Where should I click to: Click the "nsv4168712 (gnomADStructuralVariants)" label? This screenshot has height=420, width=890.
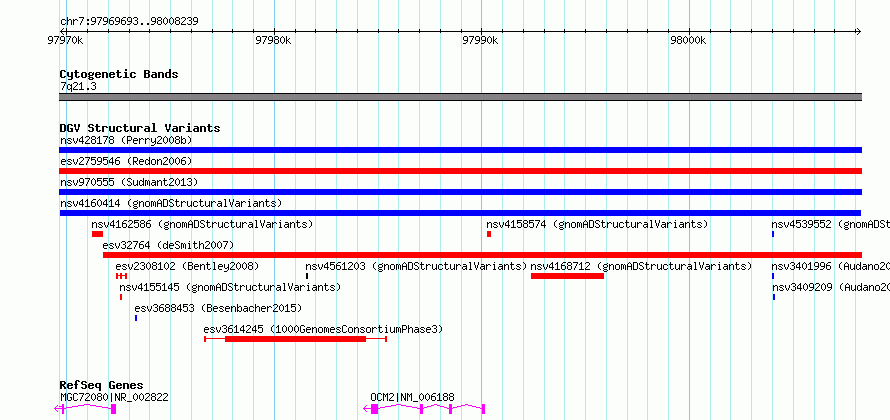(641, 266)
